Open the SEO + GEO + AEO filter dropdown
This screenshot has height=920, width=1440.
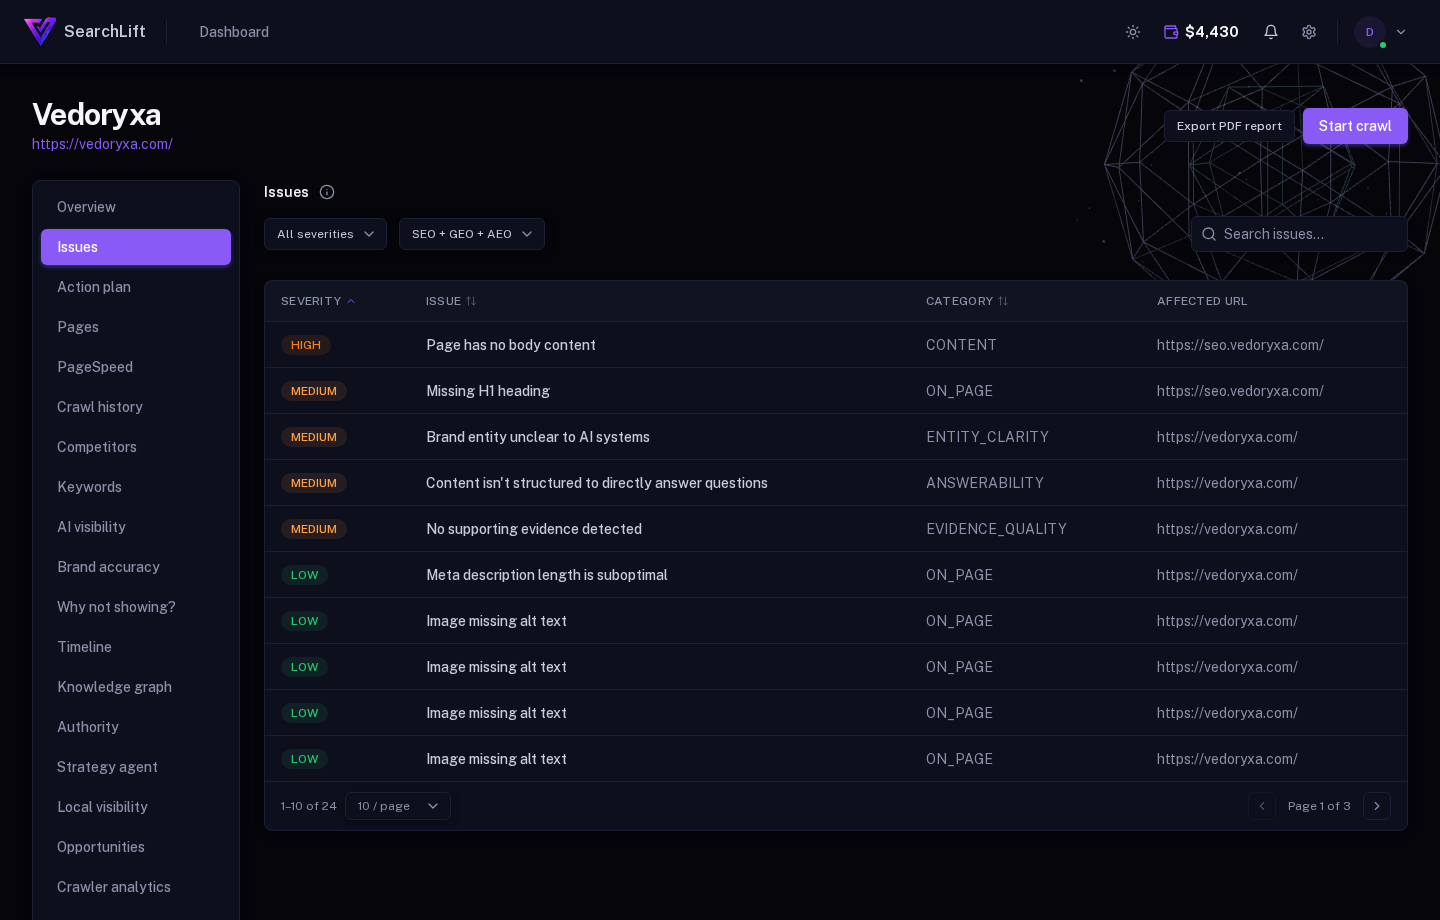472,234
